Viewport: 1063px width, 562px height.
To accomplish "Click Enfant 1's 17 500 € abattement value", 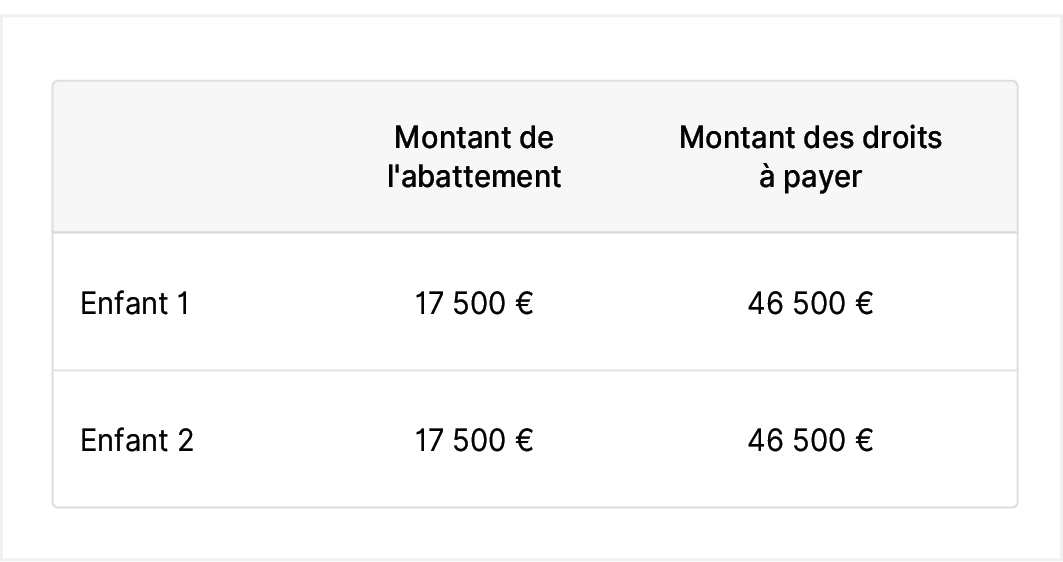I will point(474,303).
